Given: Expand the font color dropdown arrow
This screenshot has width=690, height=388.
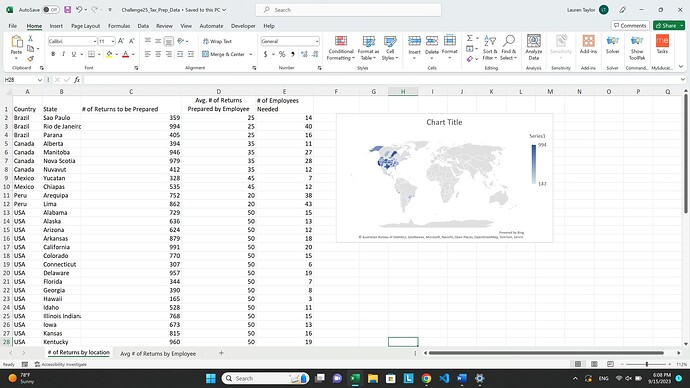Looking at the screenshot, I should 133,54.
